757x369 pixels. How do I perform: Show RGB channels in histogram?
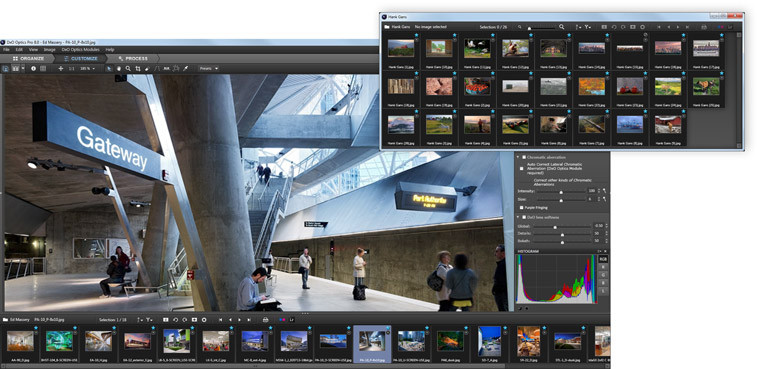coord(603,259)
